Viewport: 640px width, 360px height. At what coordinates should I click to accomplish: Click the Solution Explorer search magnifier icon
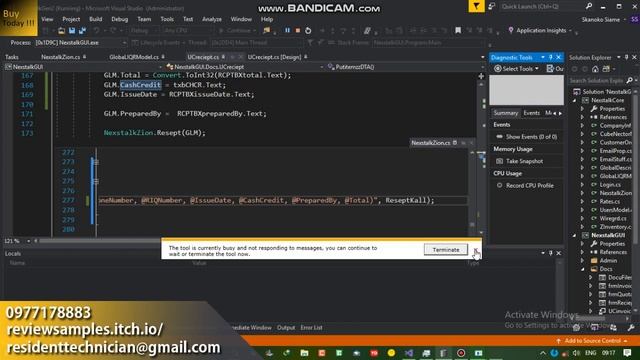(629, 80)
